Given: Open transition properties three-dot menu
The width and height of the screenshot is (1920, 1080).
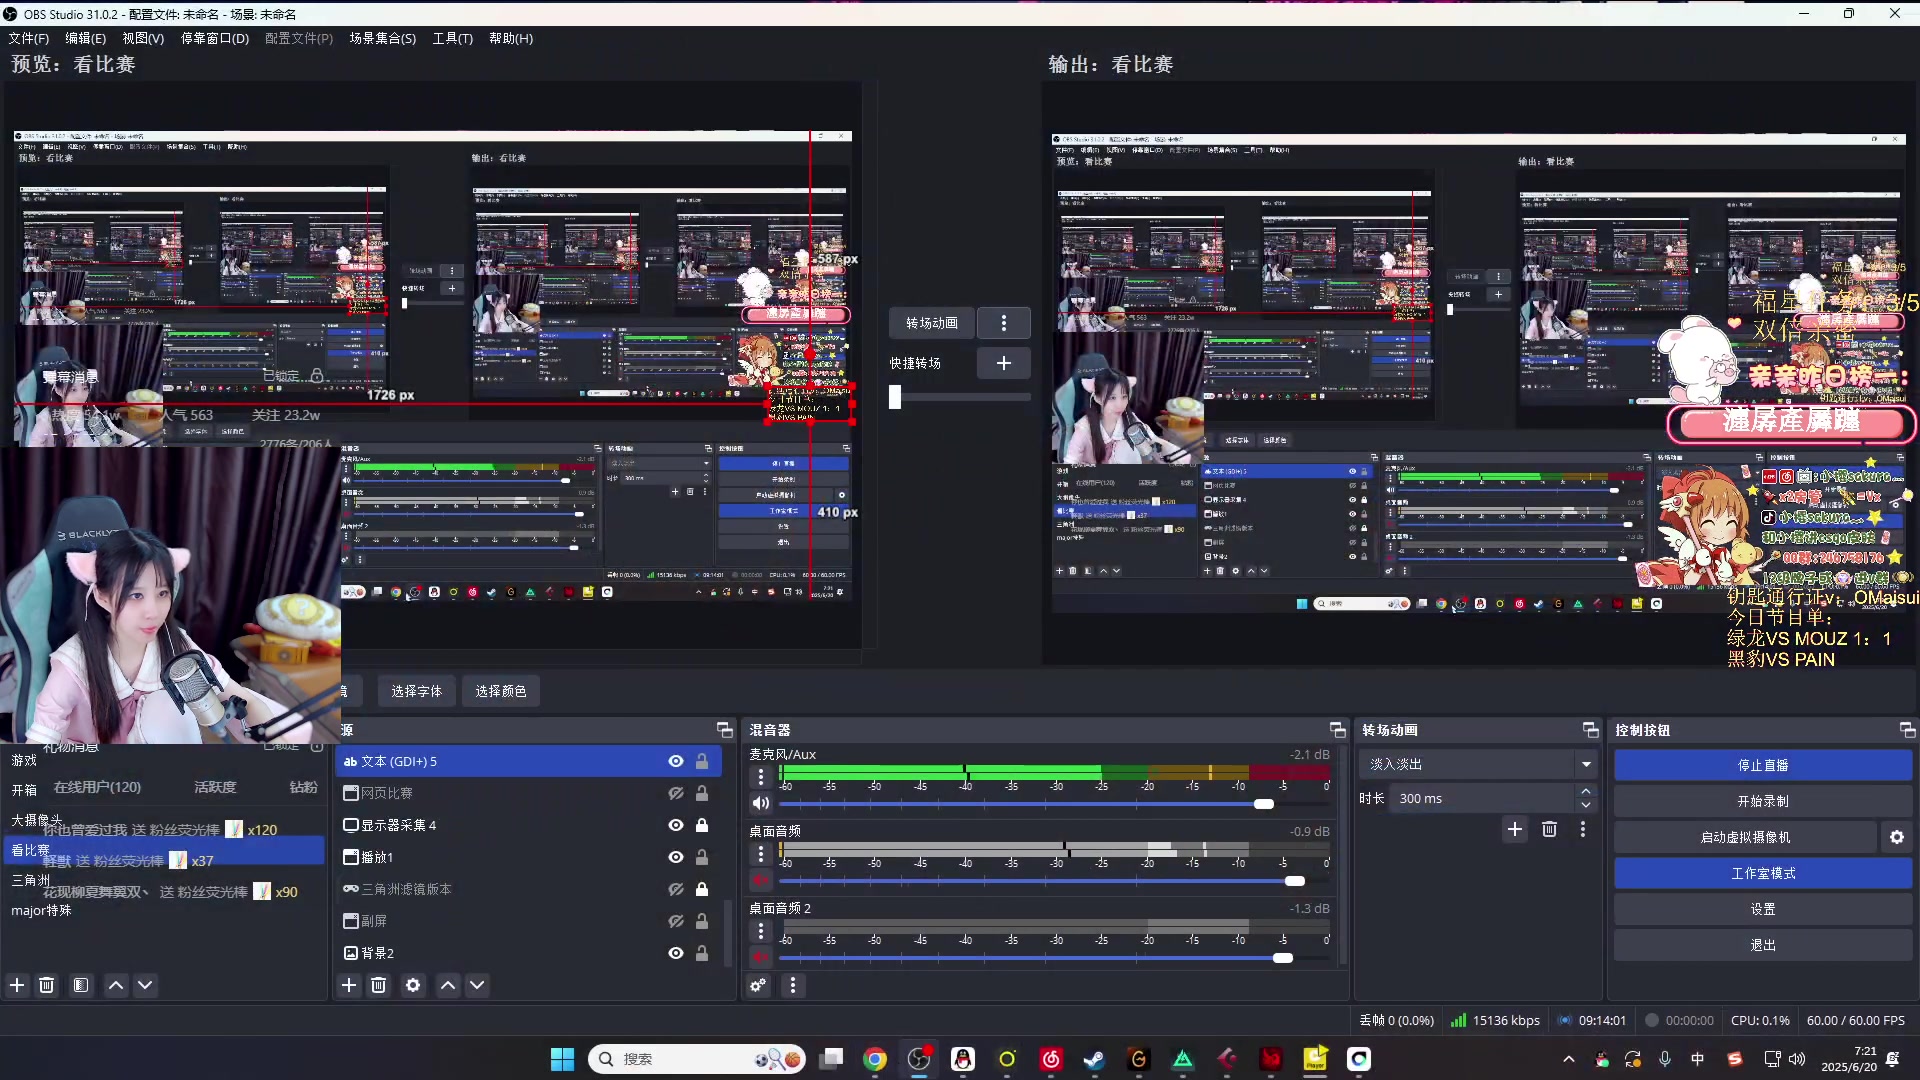Looking at the screenshot, I should pos(1582,829).
